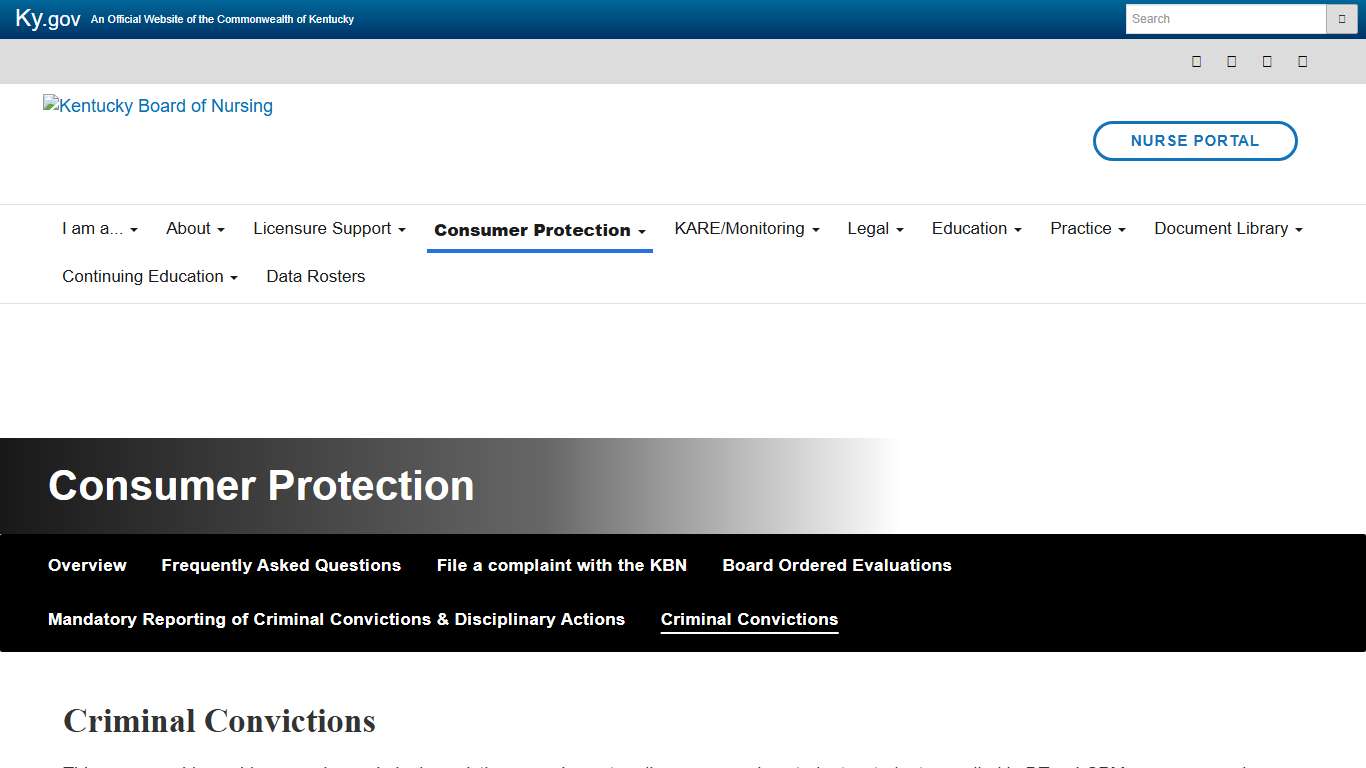Expand the Consumer Protection nav menu
The width and height of the screenshot is (1366, 768).
pyautogui.click(x=539, y=230)
